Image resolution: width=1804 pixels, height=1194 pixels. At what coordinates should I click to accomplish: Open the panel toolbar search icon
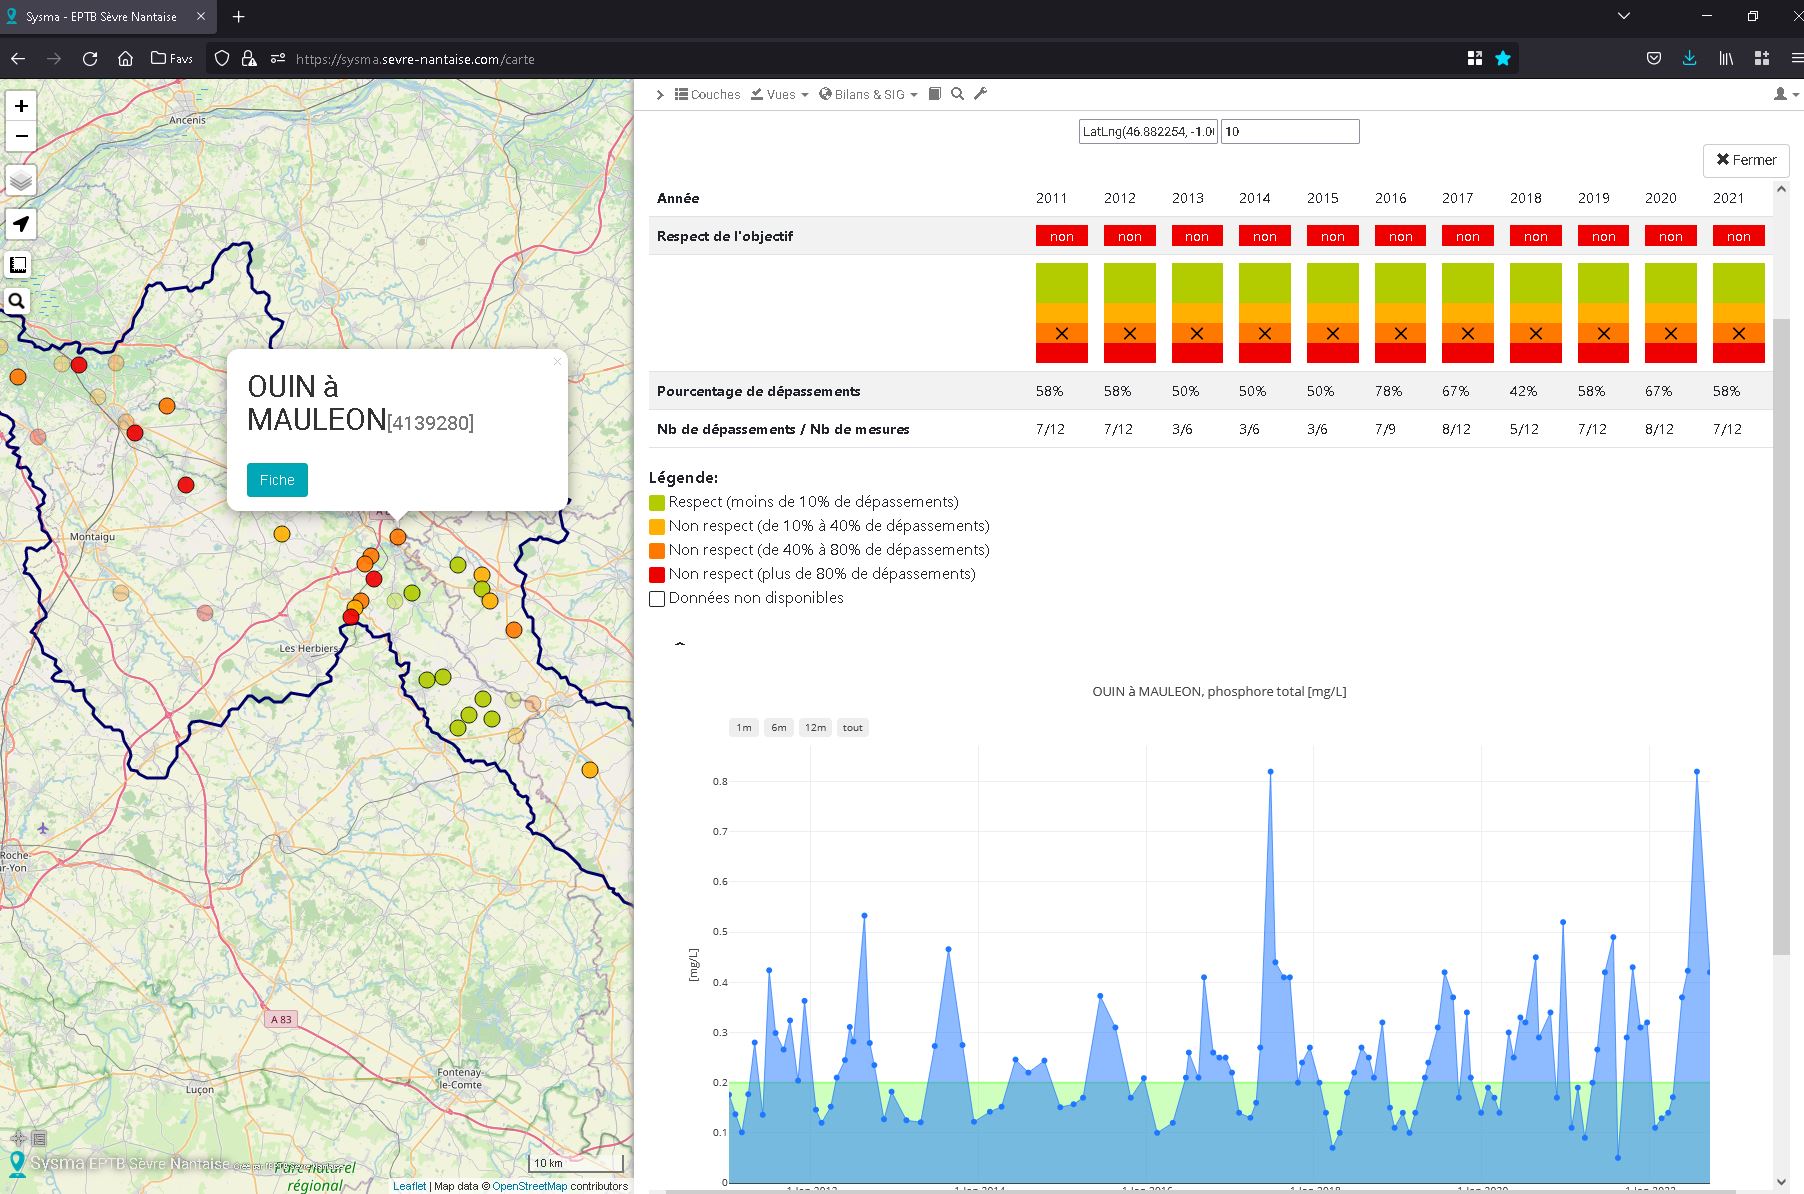[957, 94]
